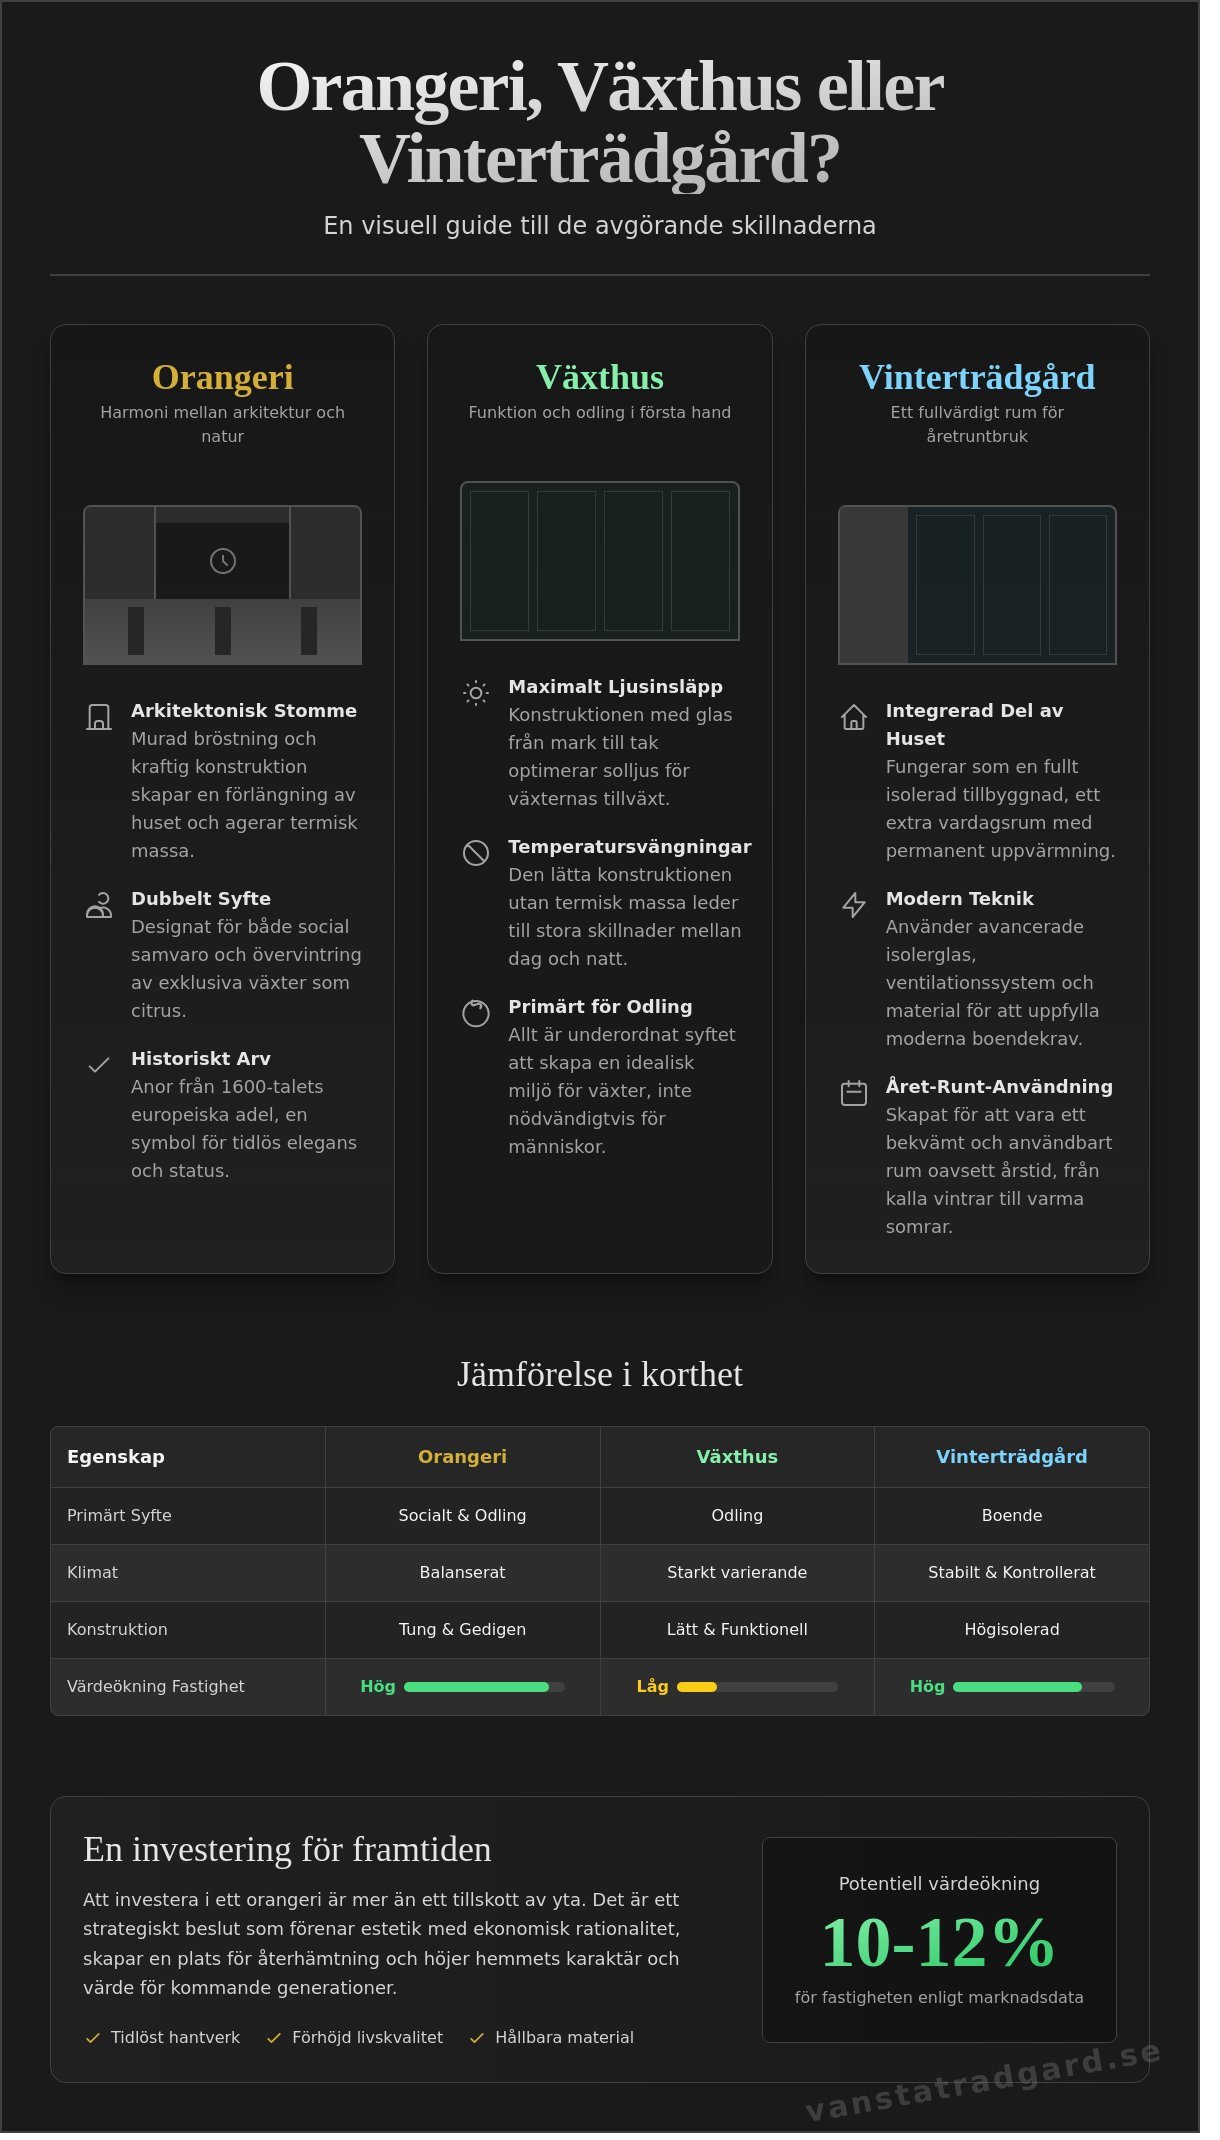Select the Orangeri column header in table
Viewport: 1220px width, 2140px height.
[x=462, y=1457]
